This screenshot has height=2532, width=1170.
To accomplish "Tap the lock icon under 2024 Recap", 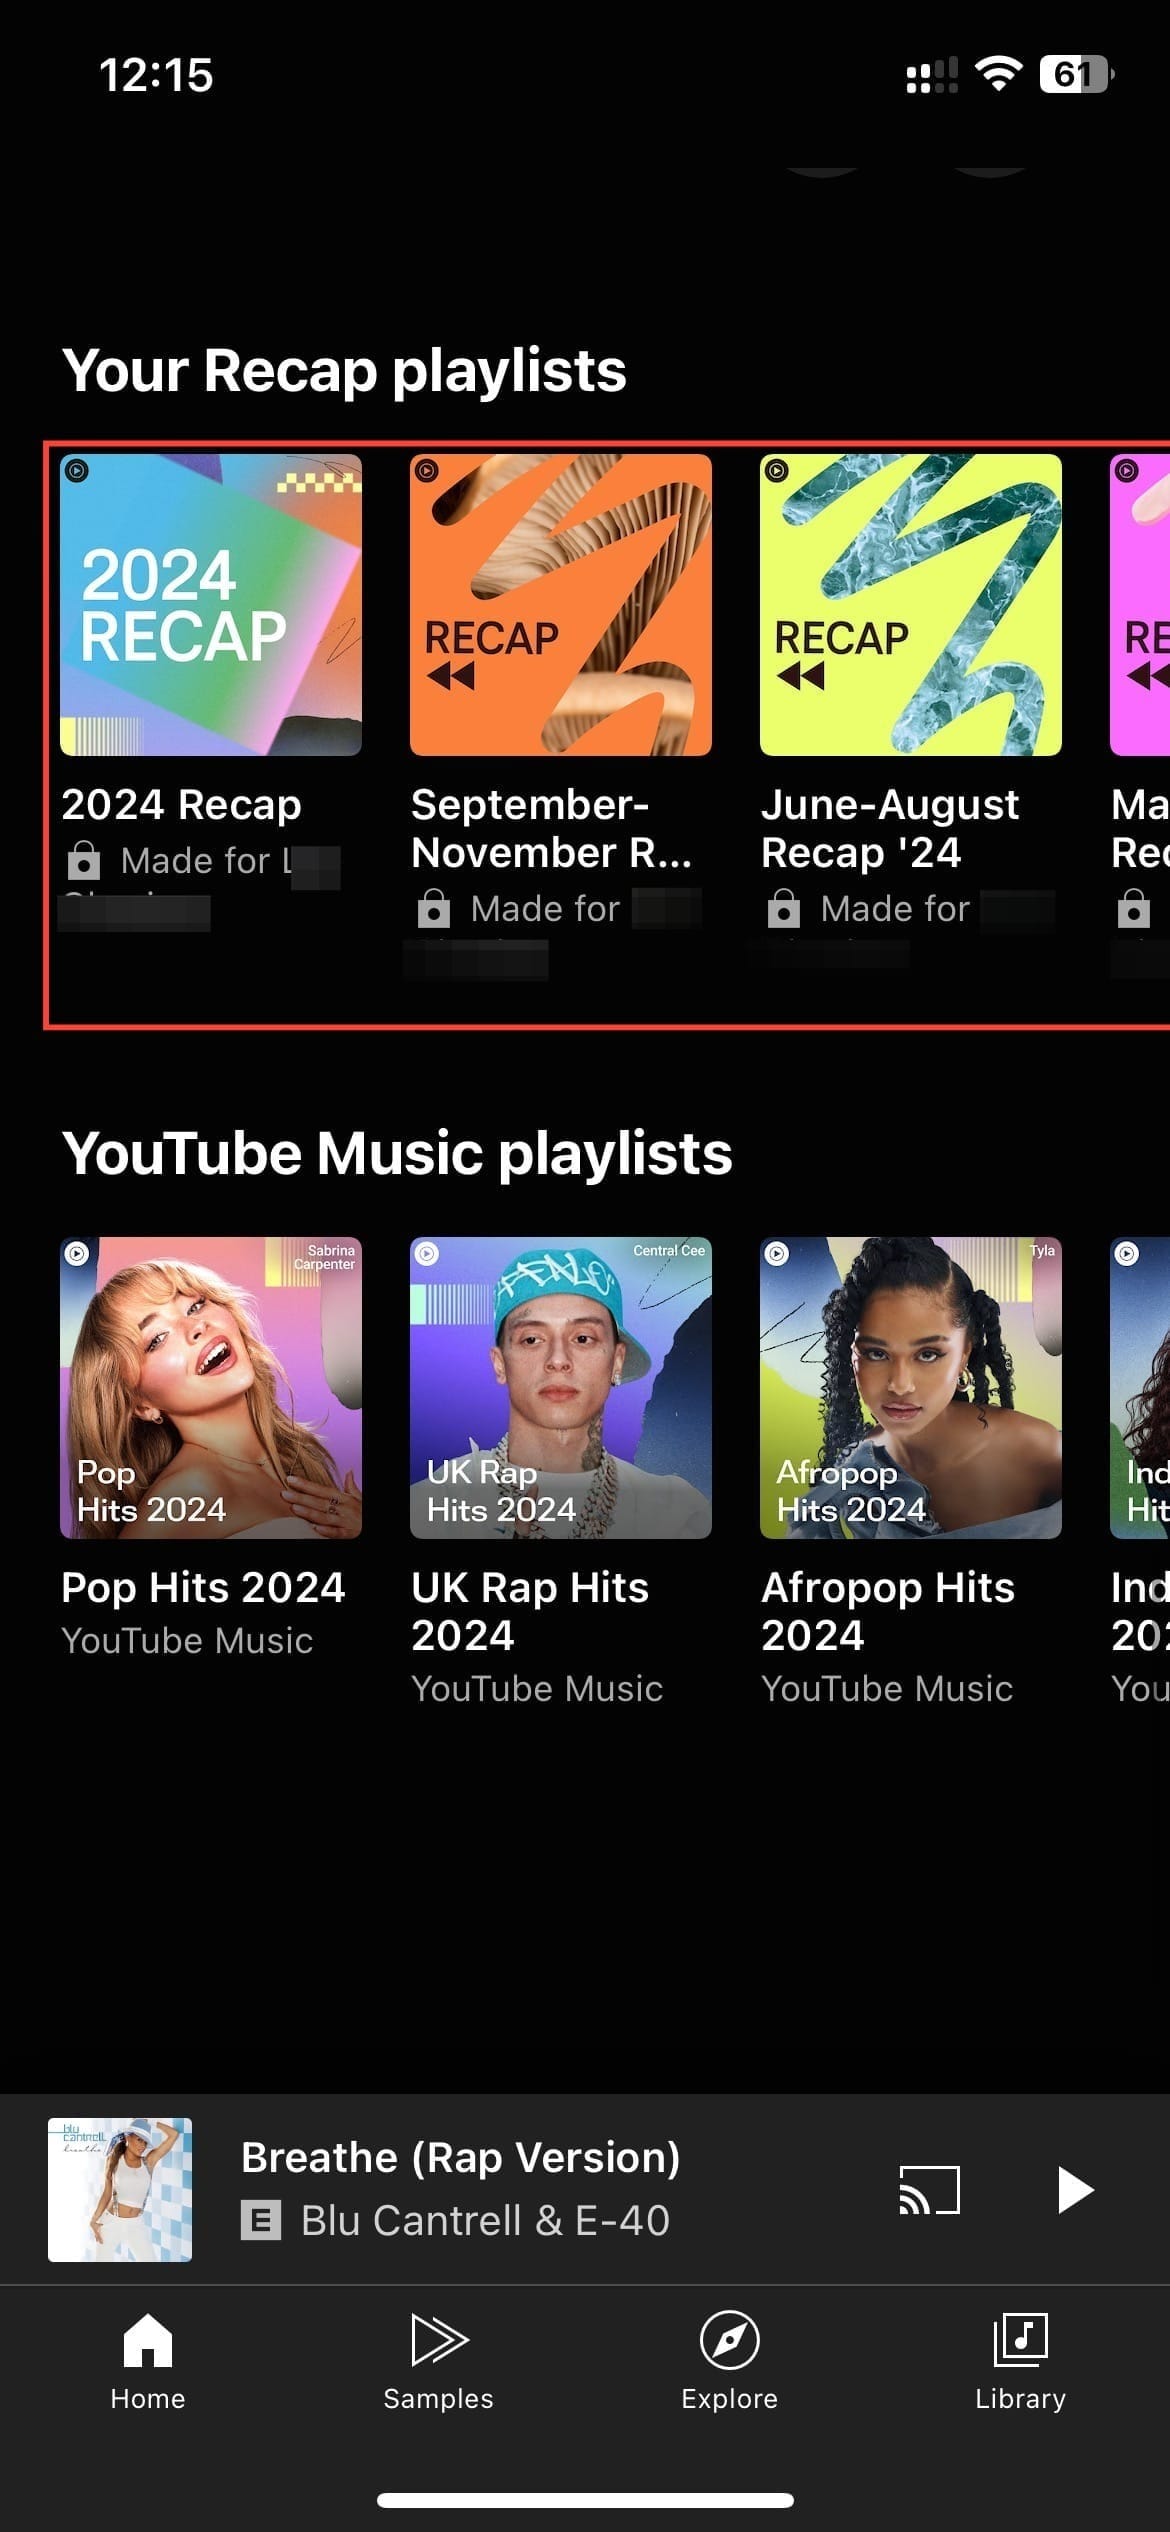I will point(84,860).
